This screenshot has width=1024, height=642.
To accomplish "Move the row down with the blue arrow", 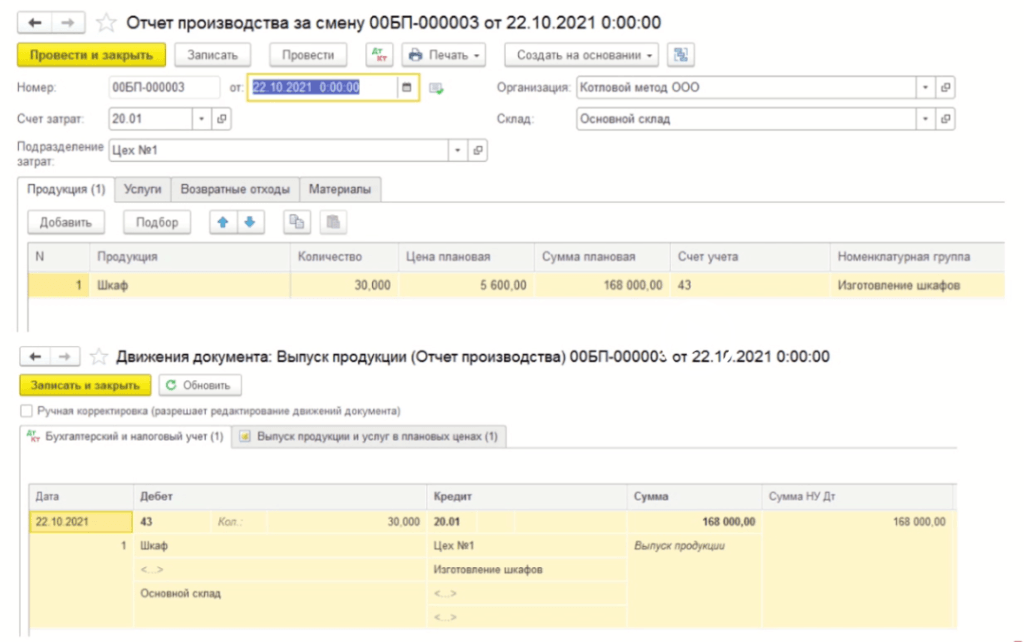I will pos(250,222).
